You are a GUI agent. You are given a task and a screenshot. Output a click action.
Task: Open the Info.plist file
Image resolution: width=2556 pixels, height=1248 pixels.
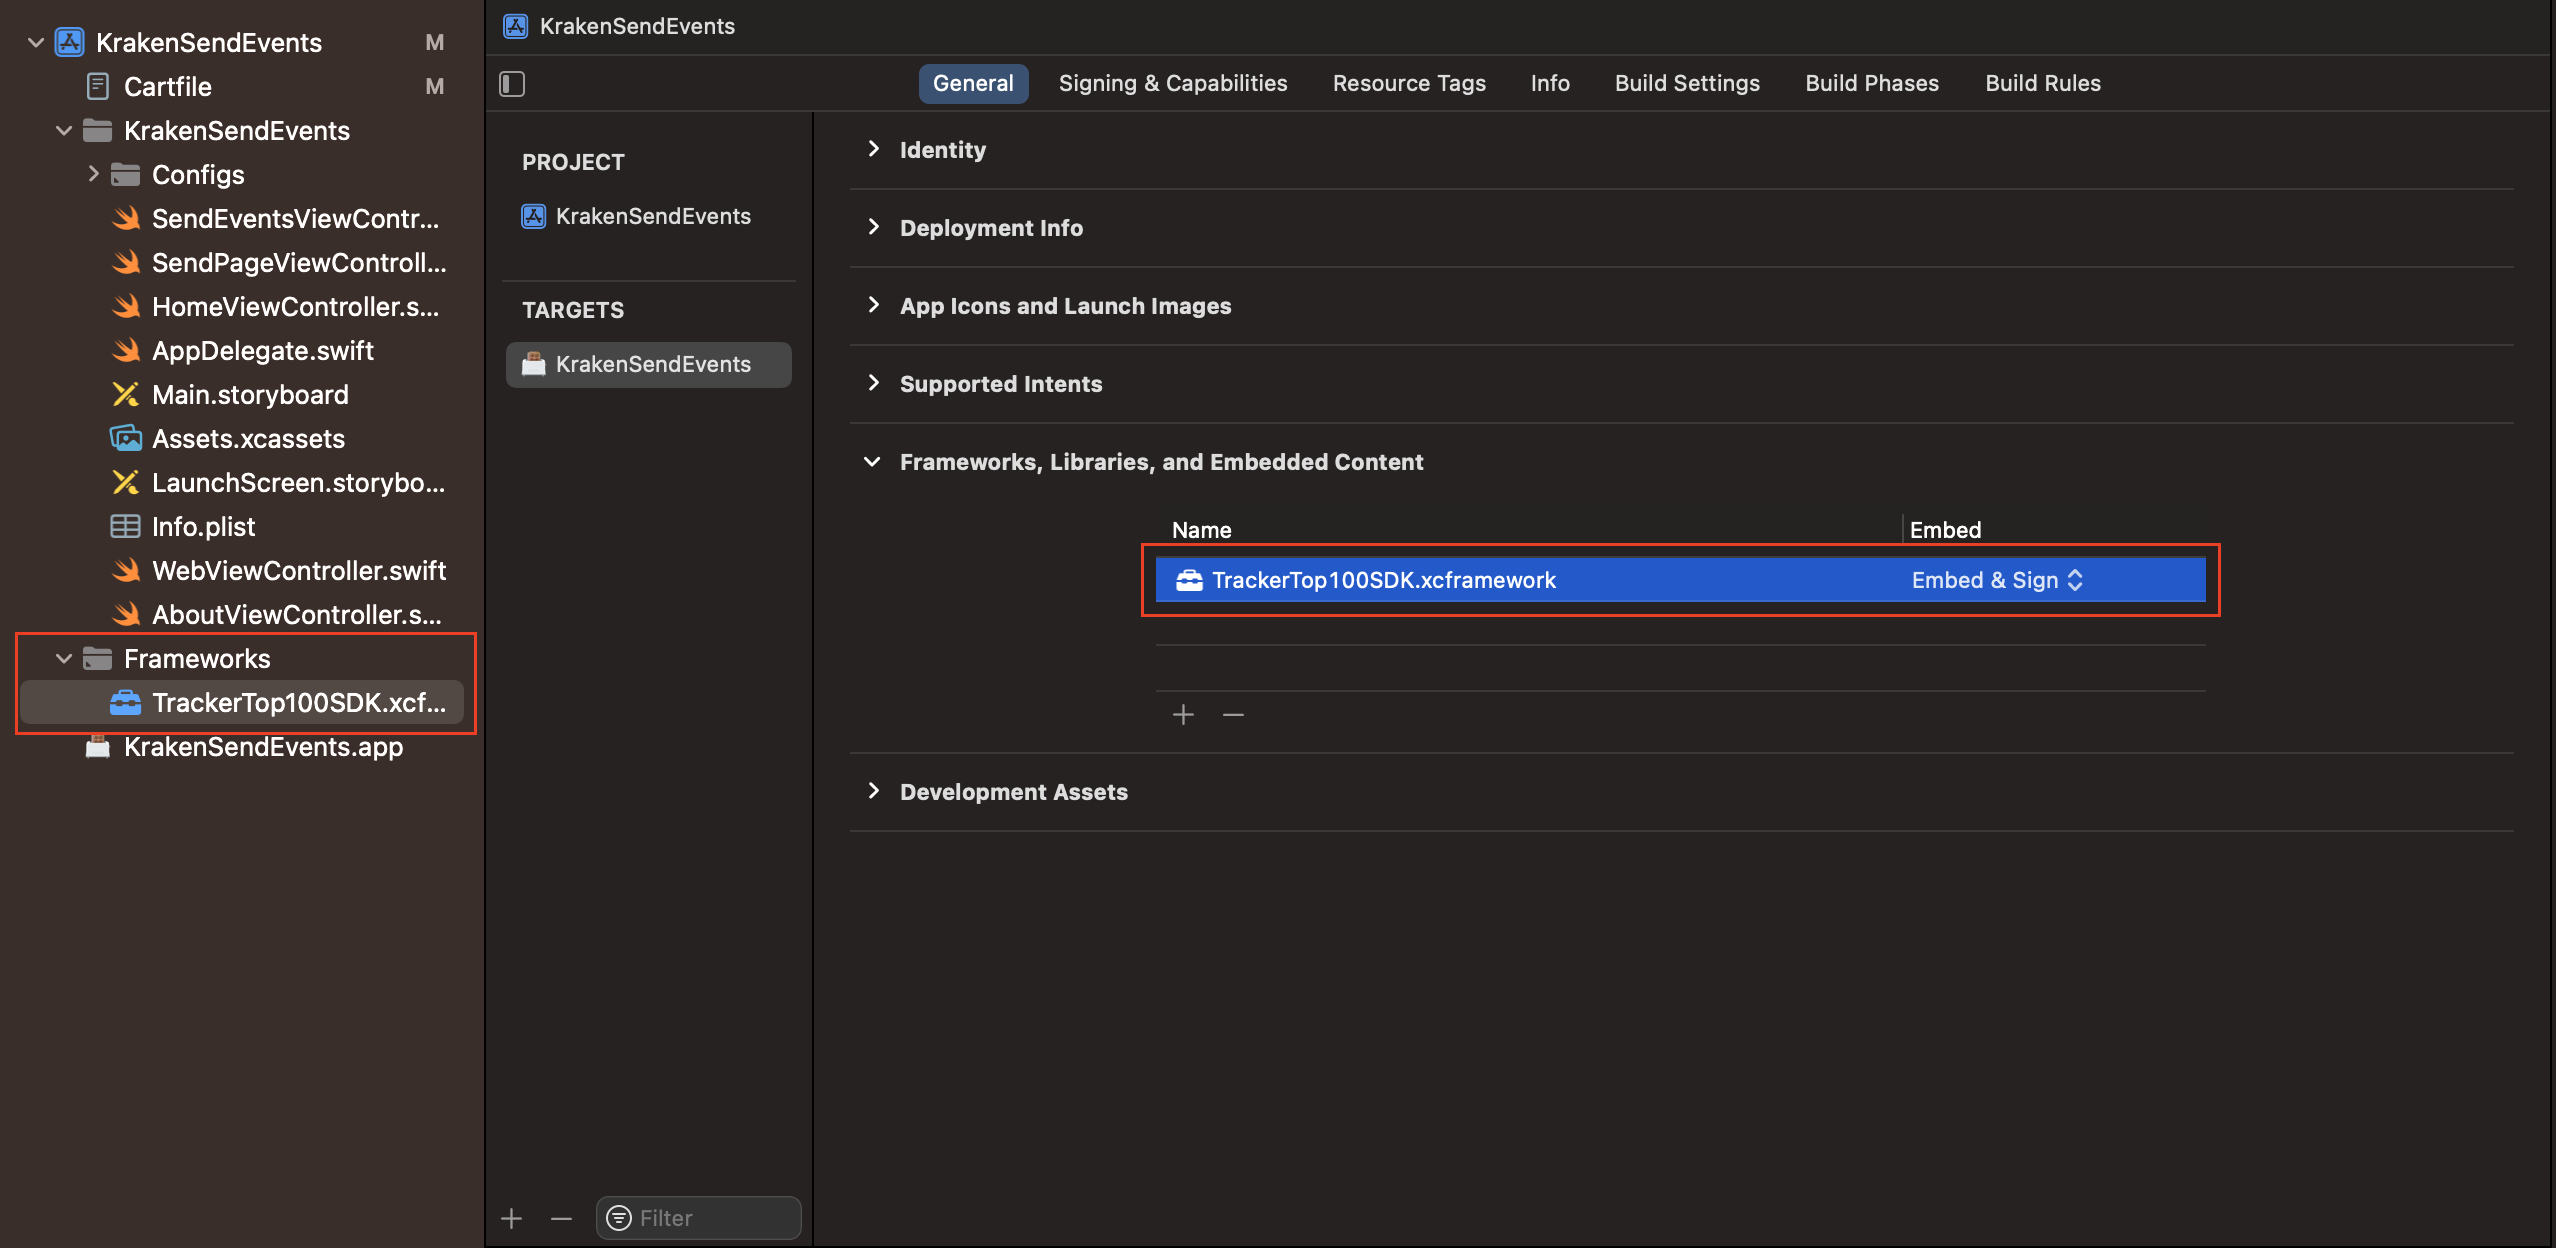(203, 527)
